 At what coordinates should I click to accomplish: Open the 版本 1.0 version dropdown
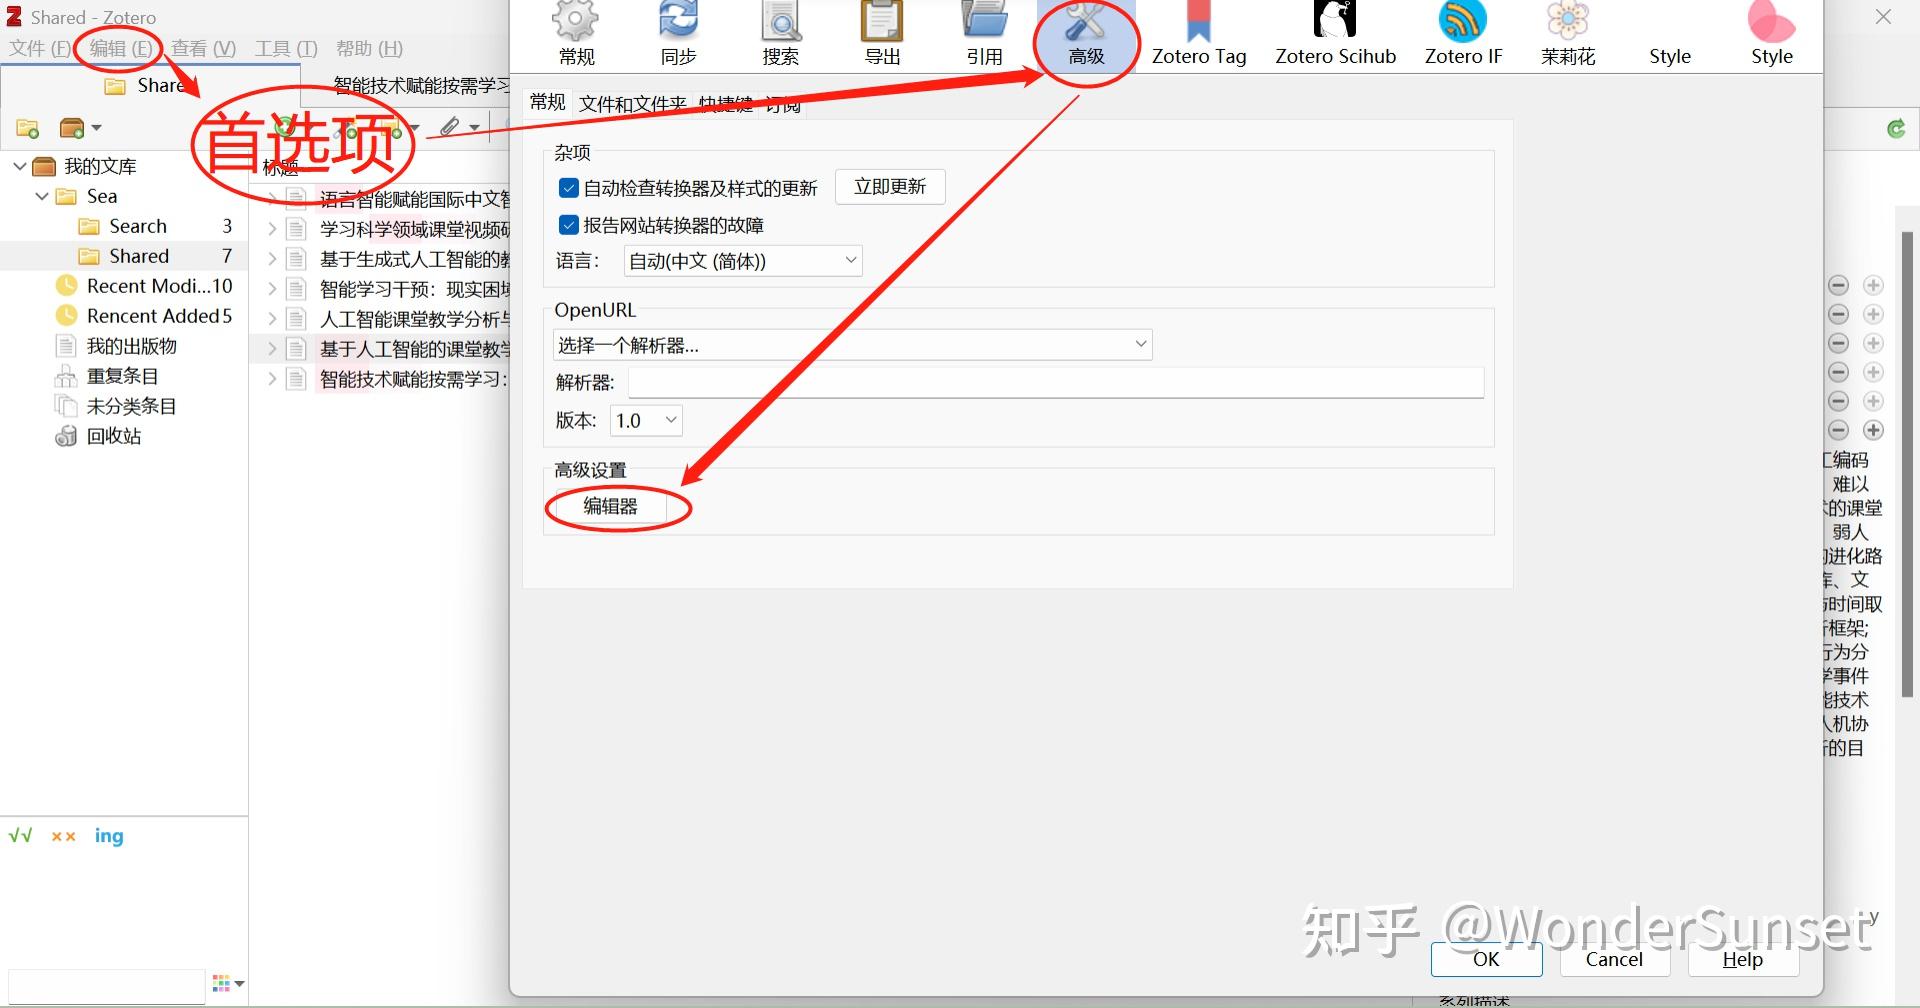(x=646, y=421)
